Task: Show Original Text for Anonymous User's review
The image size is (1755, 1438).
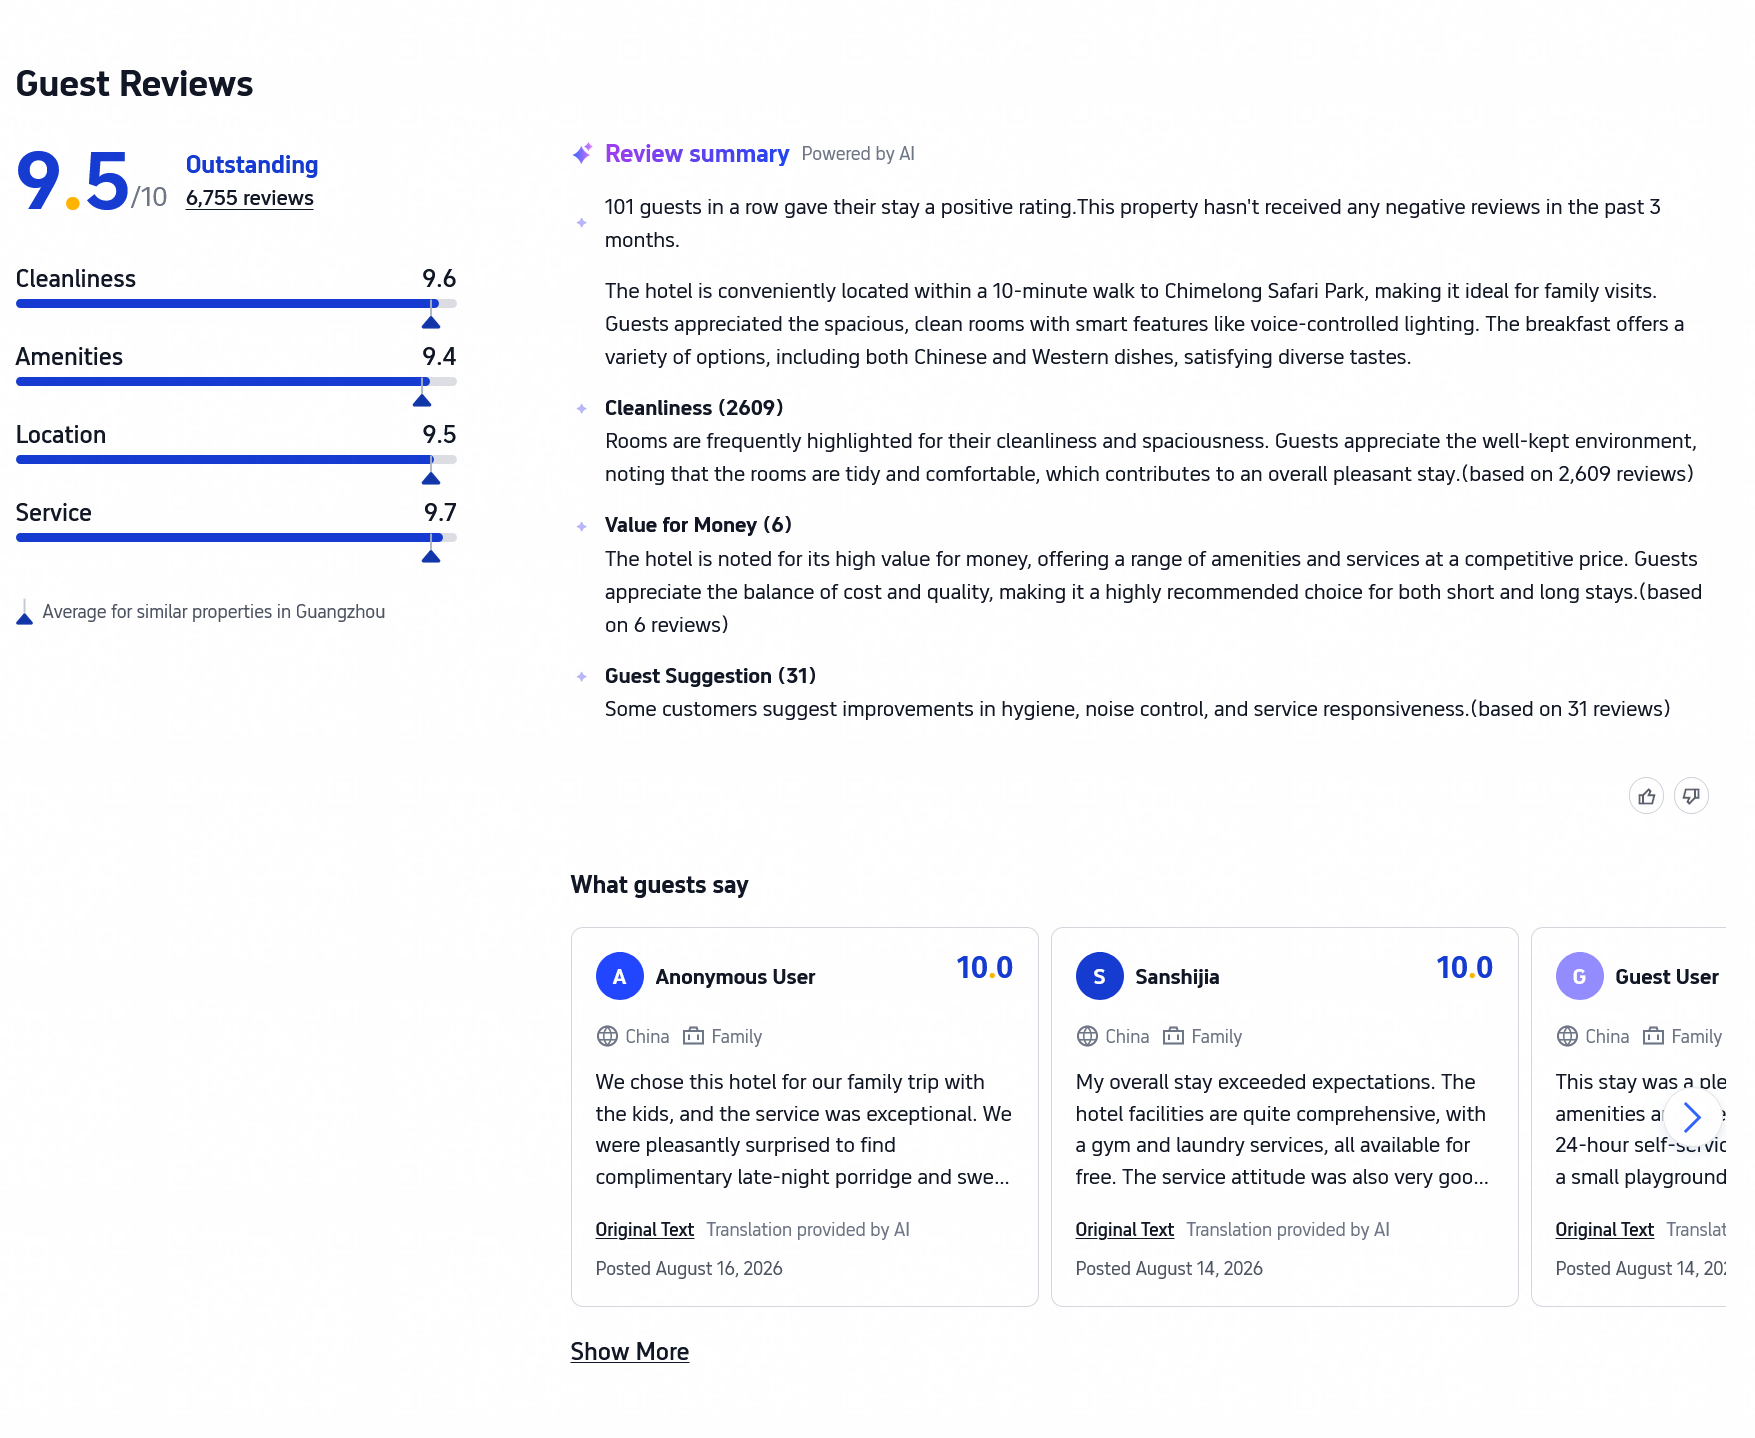Action: pyautogui.click(x=645, y=1230)
